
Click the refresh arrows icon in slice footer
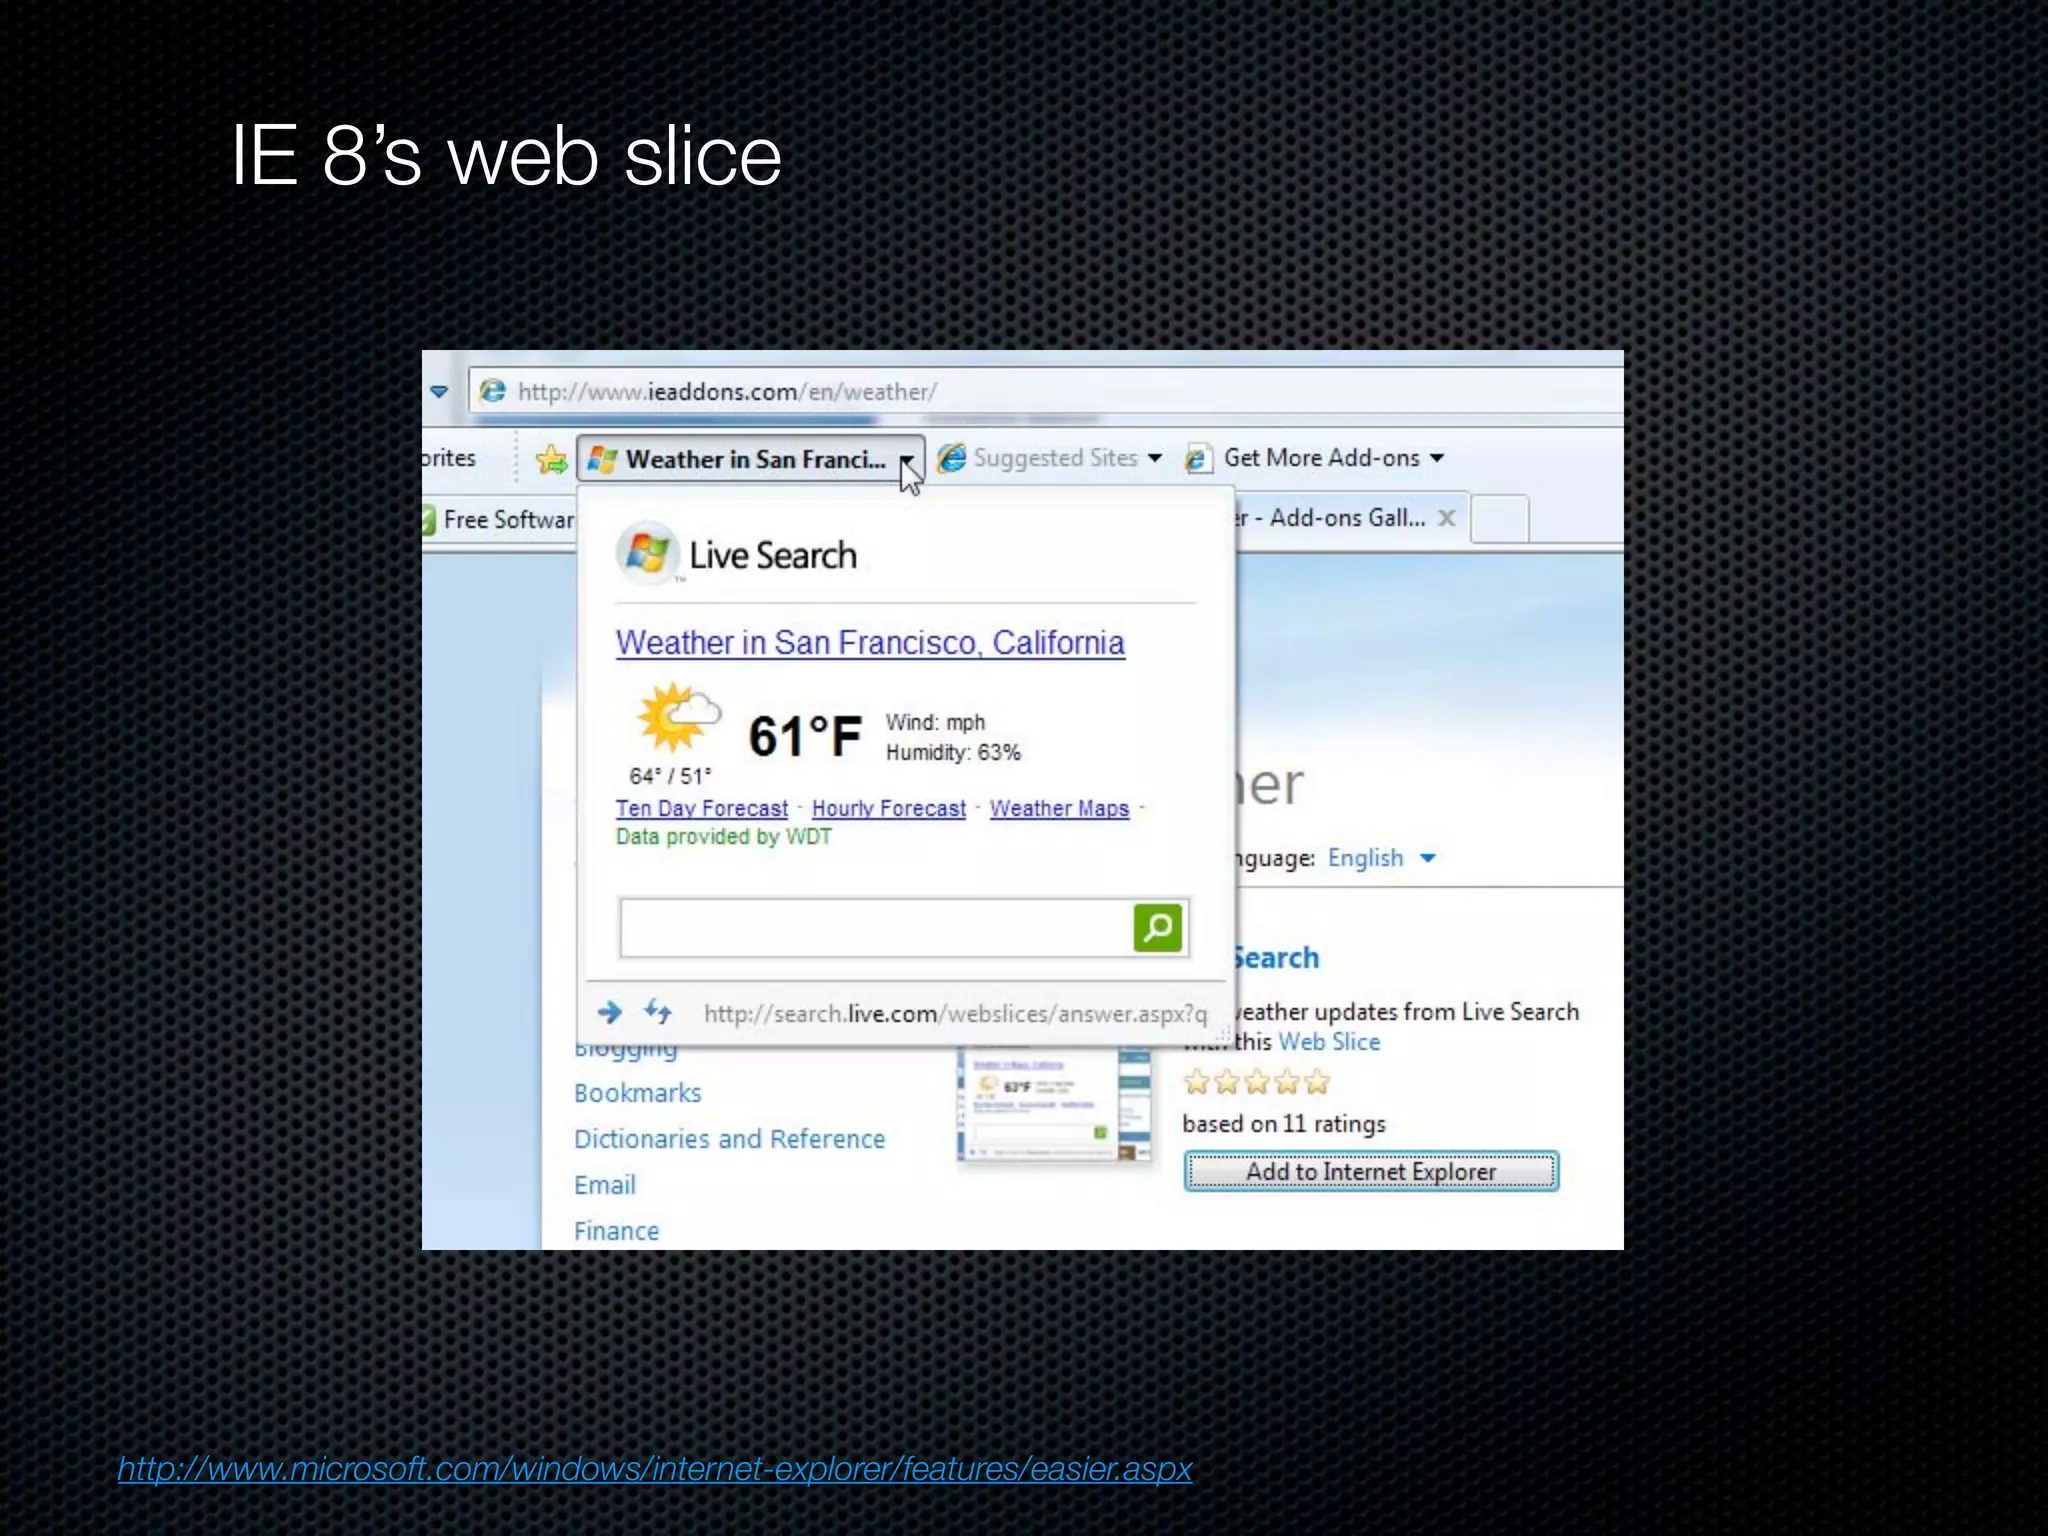coord(657,1012)
